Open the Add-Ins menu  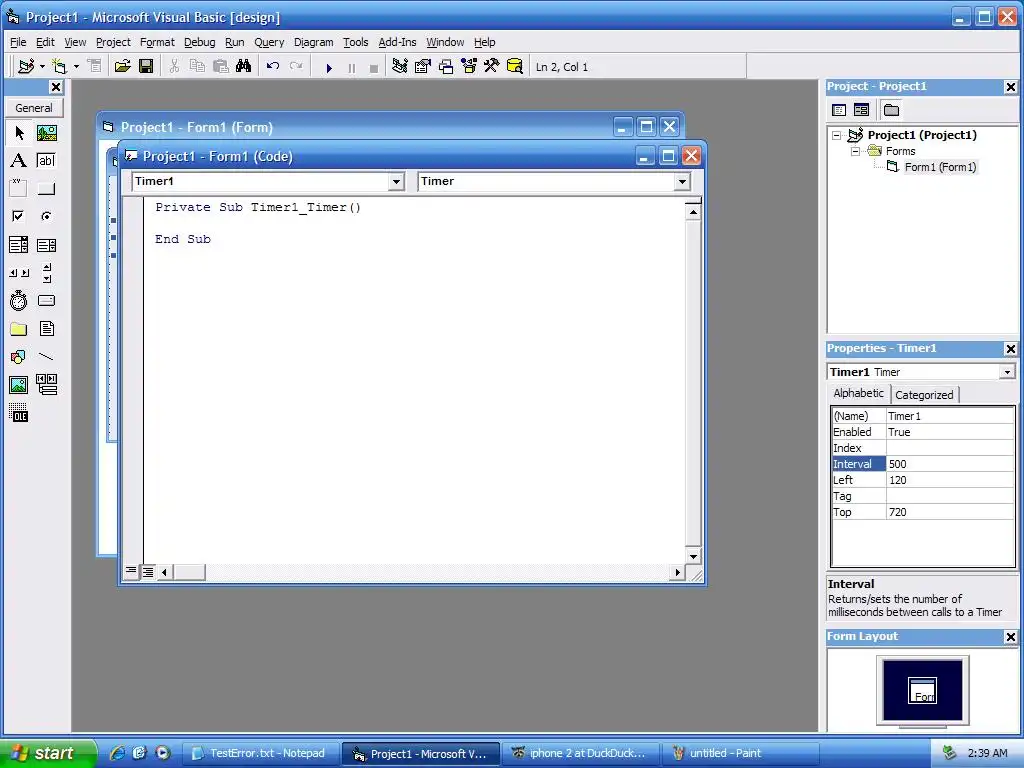[397, 42]
